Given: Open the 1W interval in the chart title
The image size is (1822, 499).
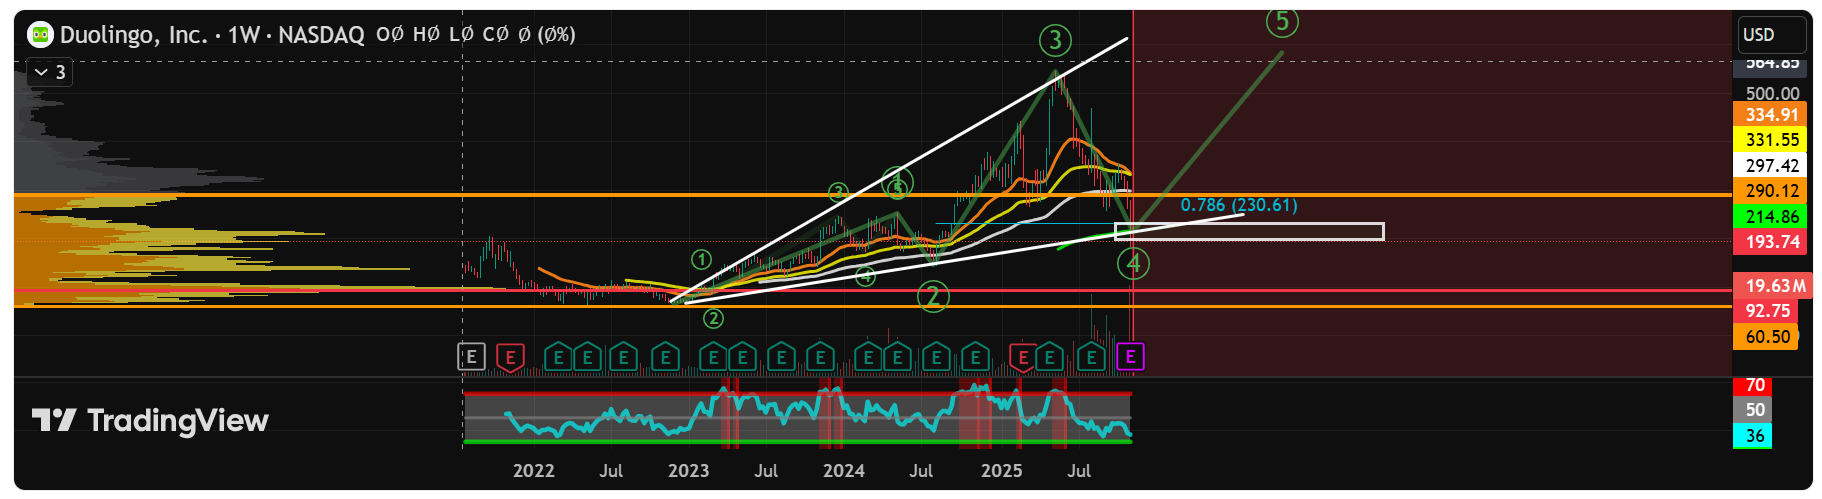Looking at the screenshot, I should [243, 35].
